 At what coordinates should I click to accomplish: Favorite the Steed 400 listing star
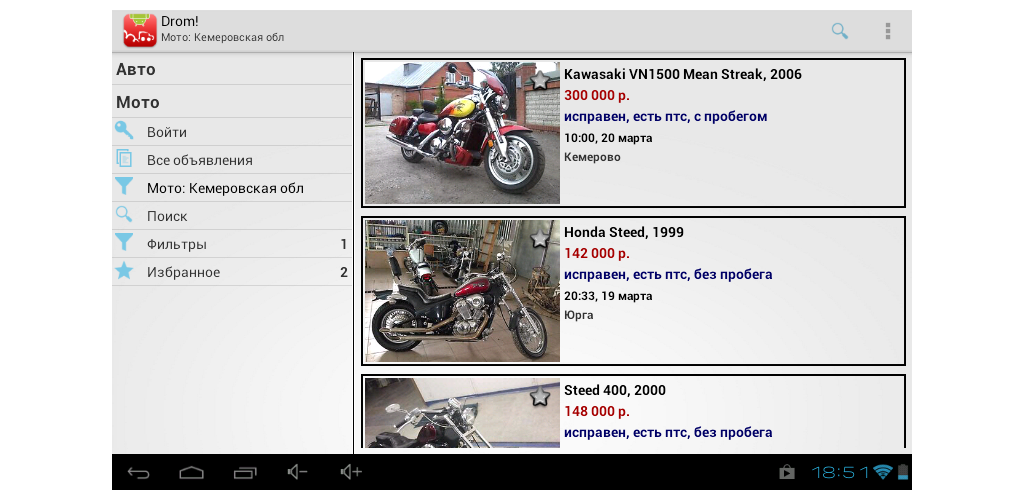pos(539,396)
